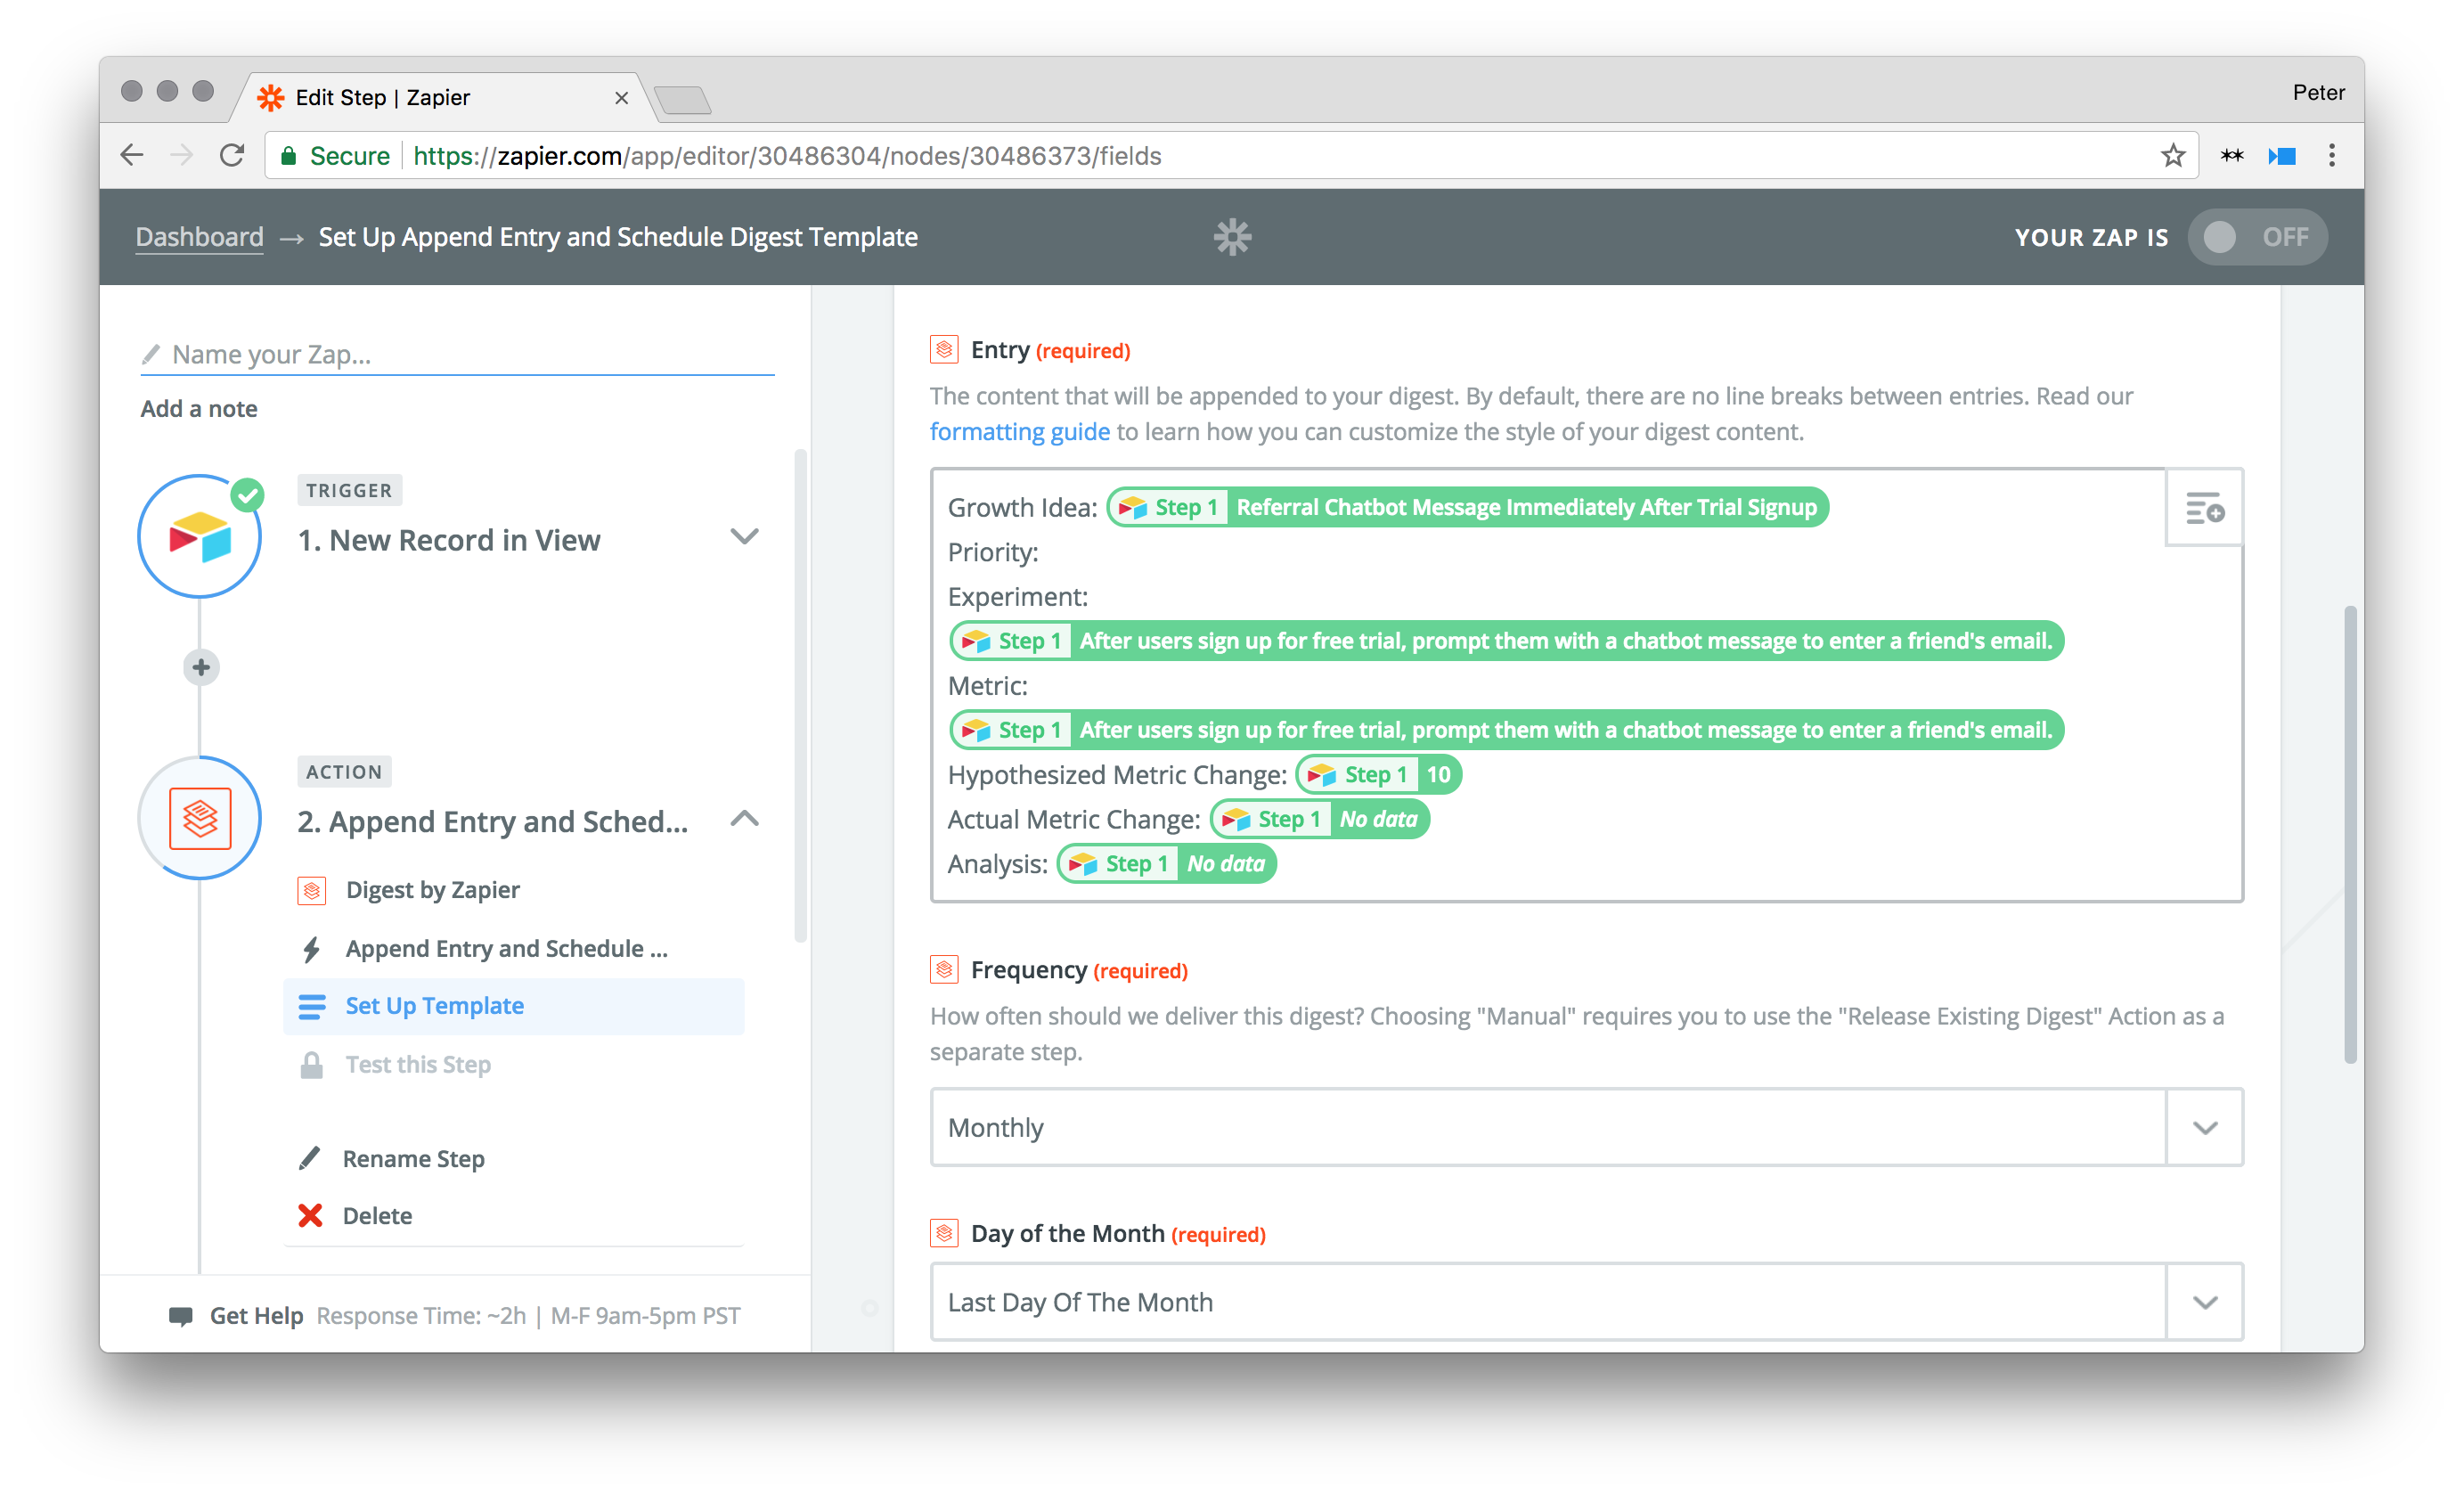Click the browser back arrow

[132, 155]
